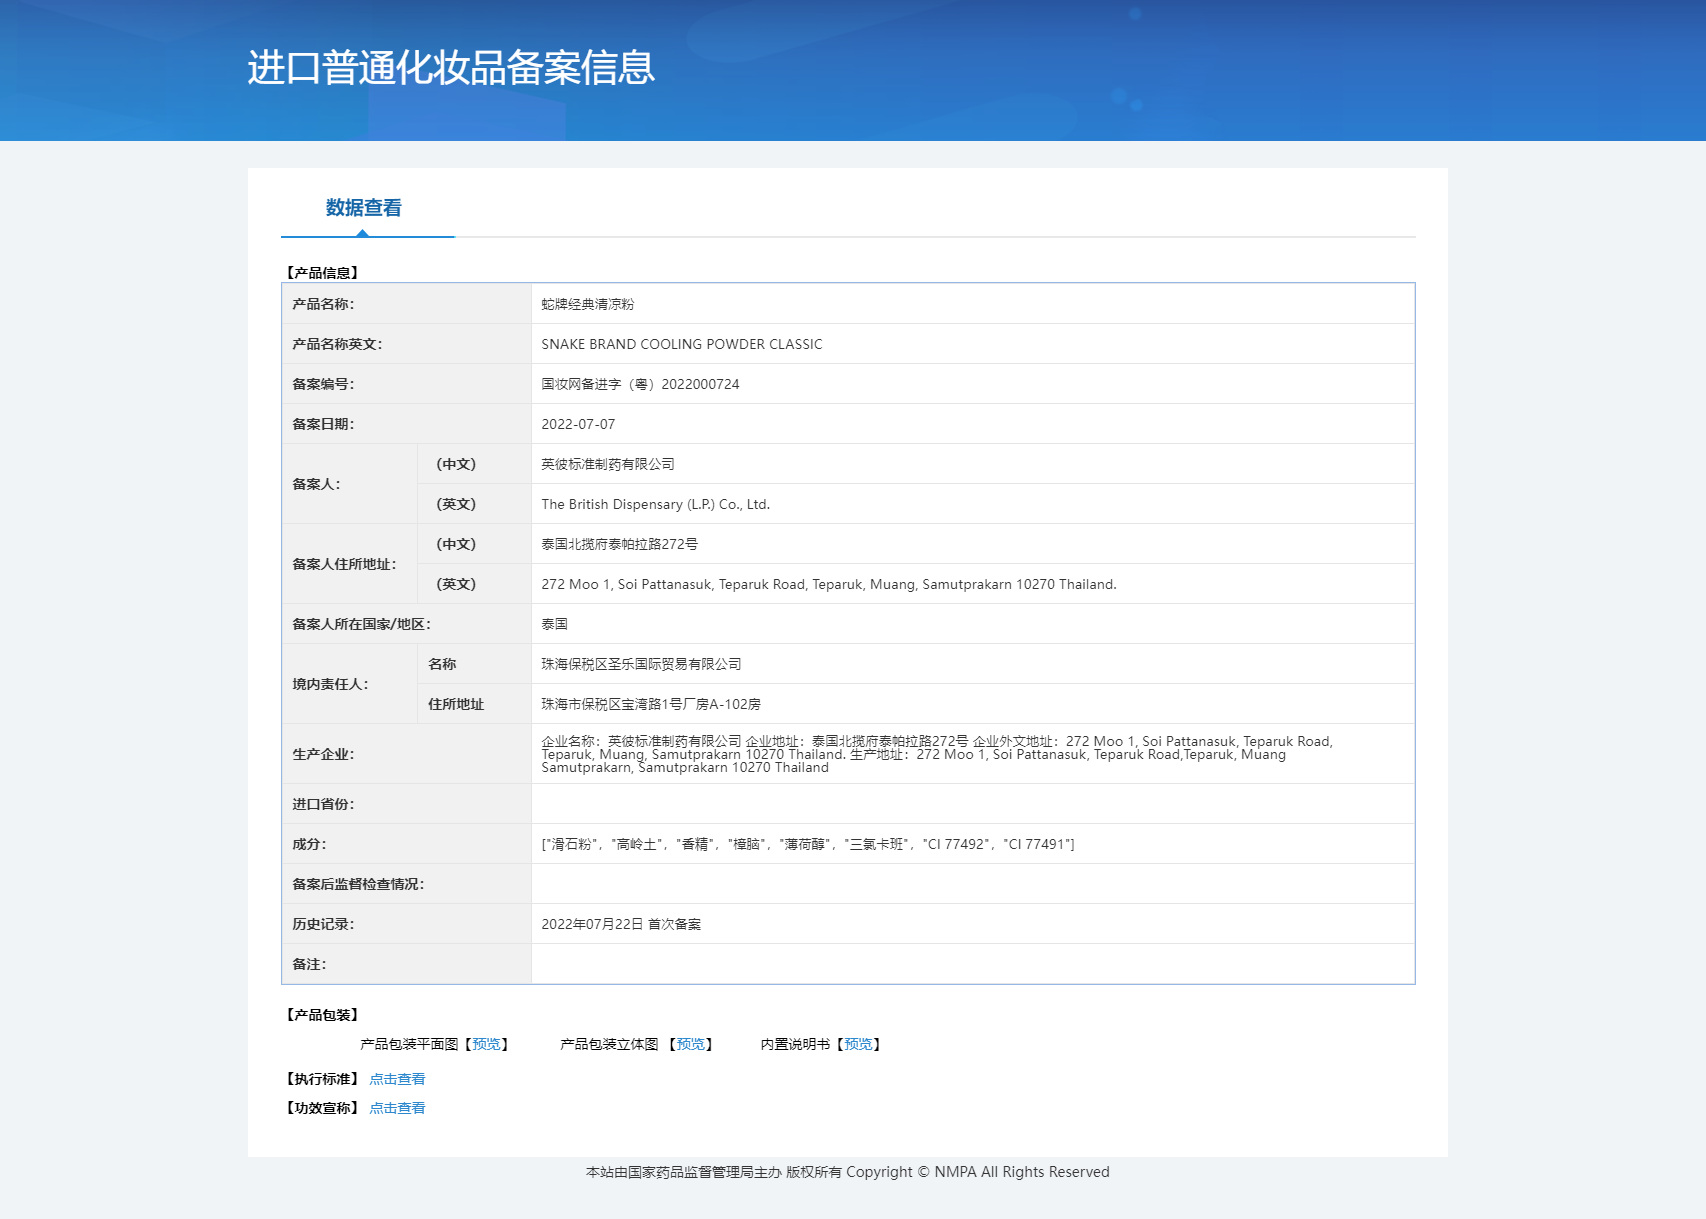
Task: Select country value 泰国
Action: coord(554,624)
